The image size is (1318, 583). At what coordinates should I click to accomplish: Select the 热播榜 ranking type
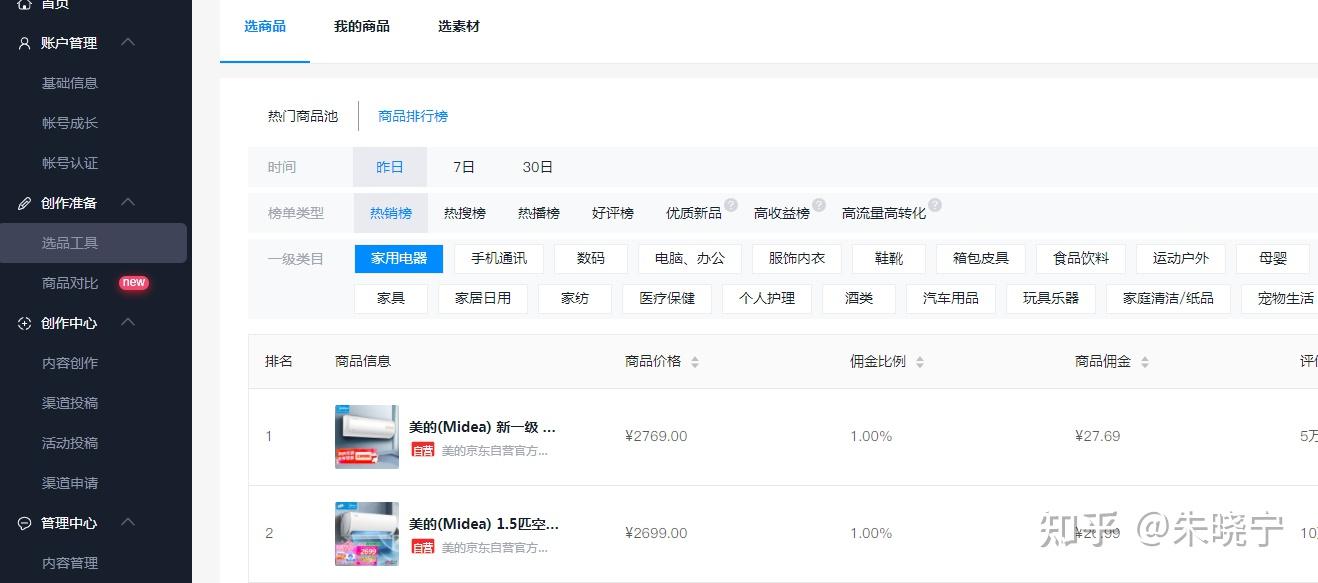coord(539,213)
